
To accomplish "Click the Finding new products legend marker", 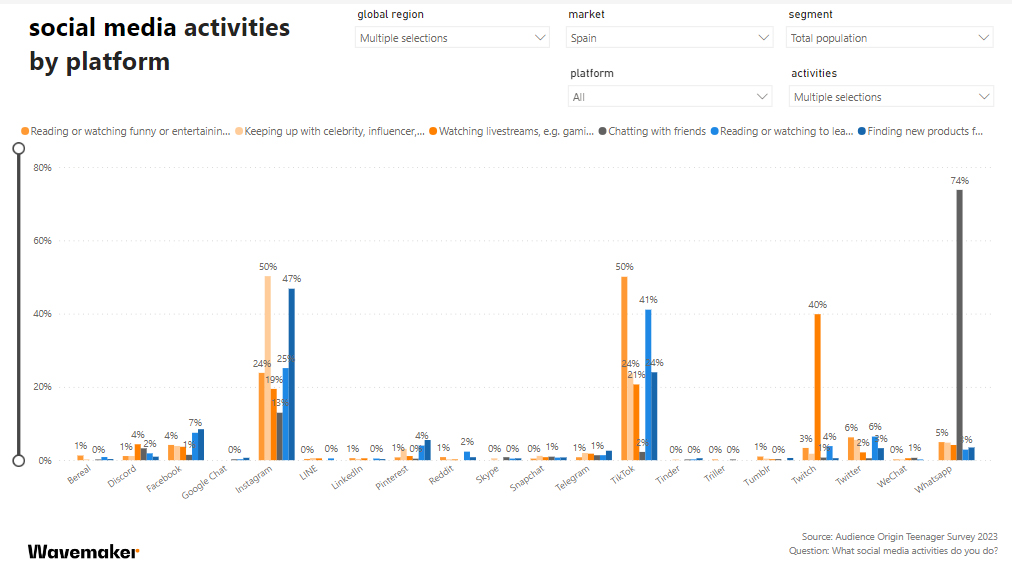I will (x=863, y=131).
